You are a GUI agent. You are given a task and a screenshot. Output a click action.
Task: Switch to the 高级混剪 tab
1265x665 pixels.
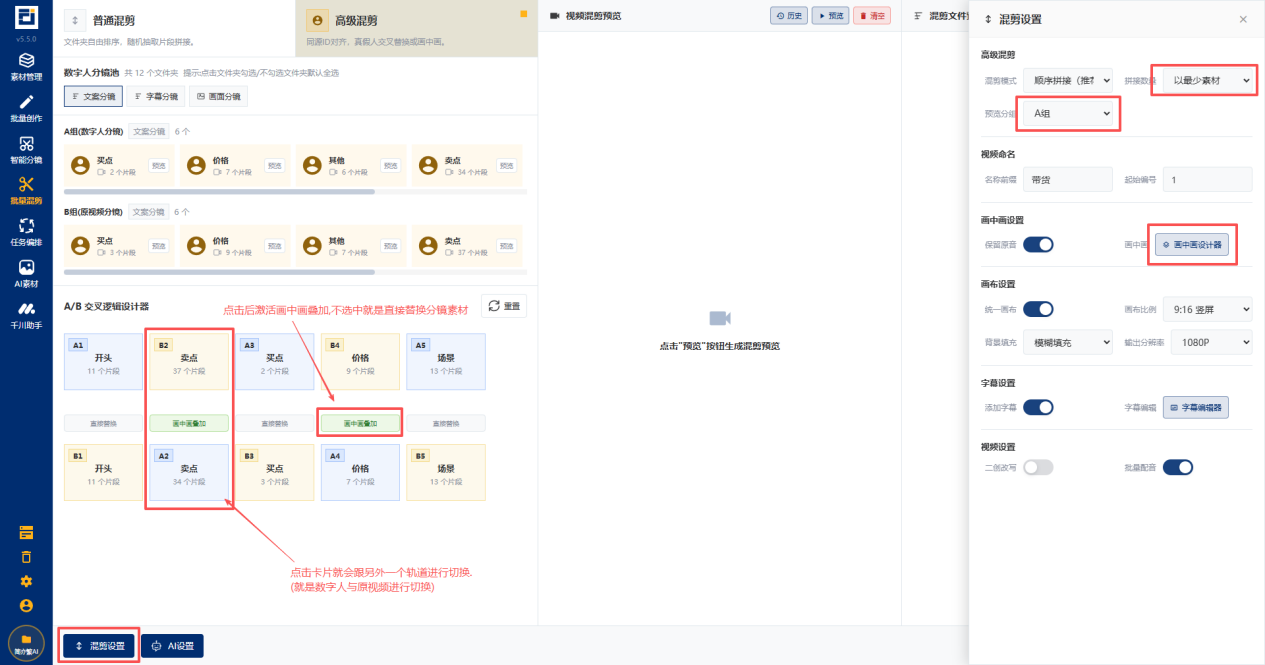[x=417, y=28]
